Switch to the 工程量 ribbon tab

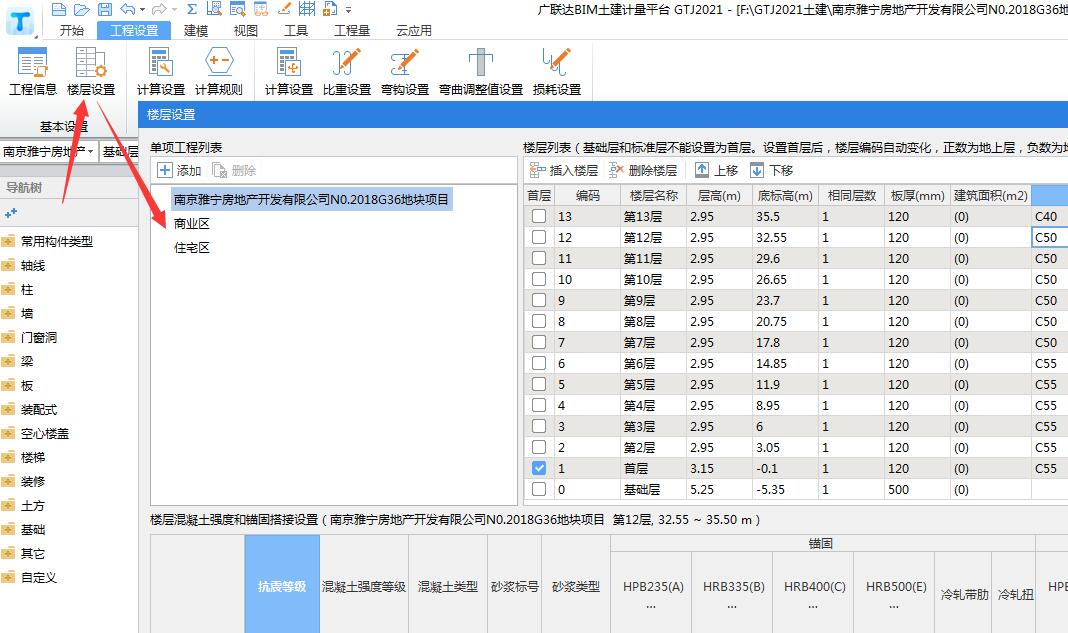(351, 30)
